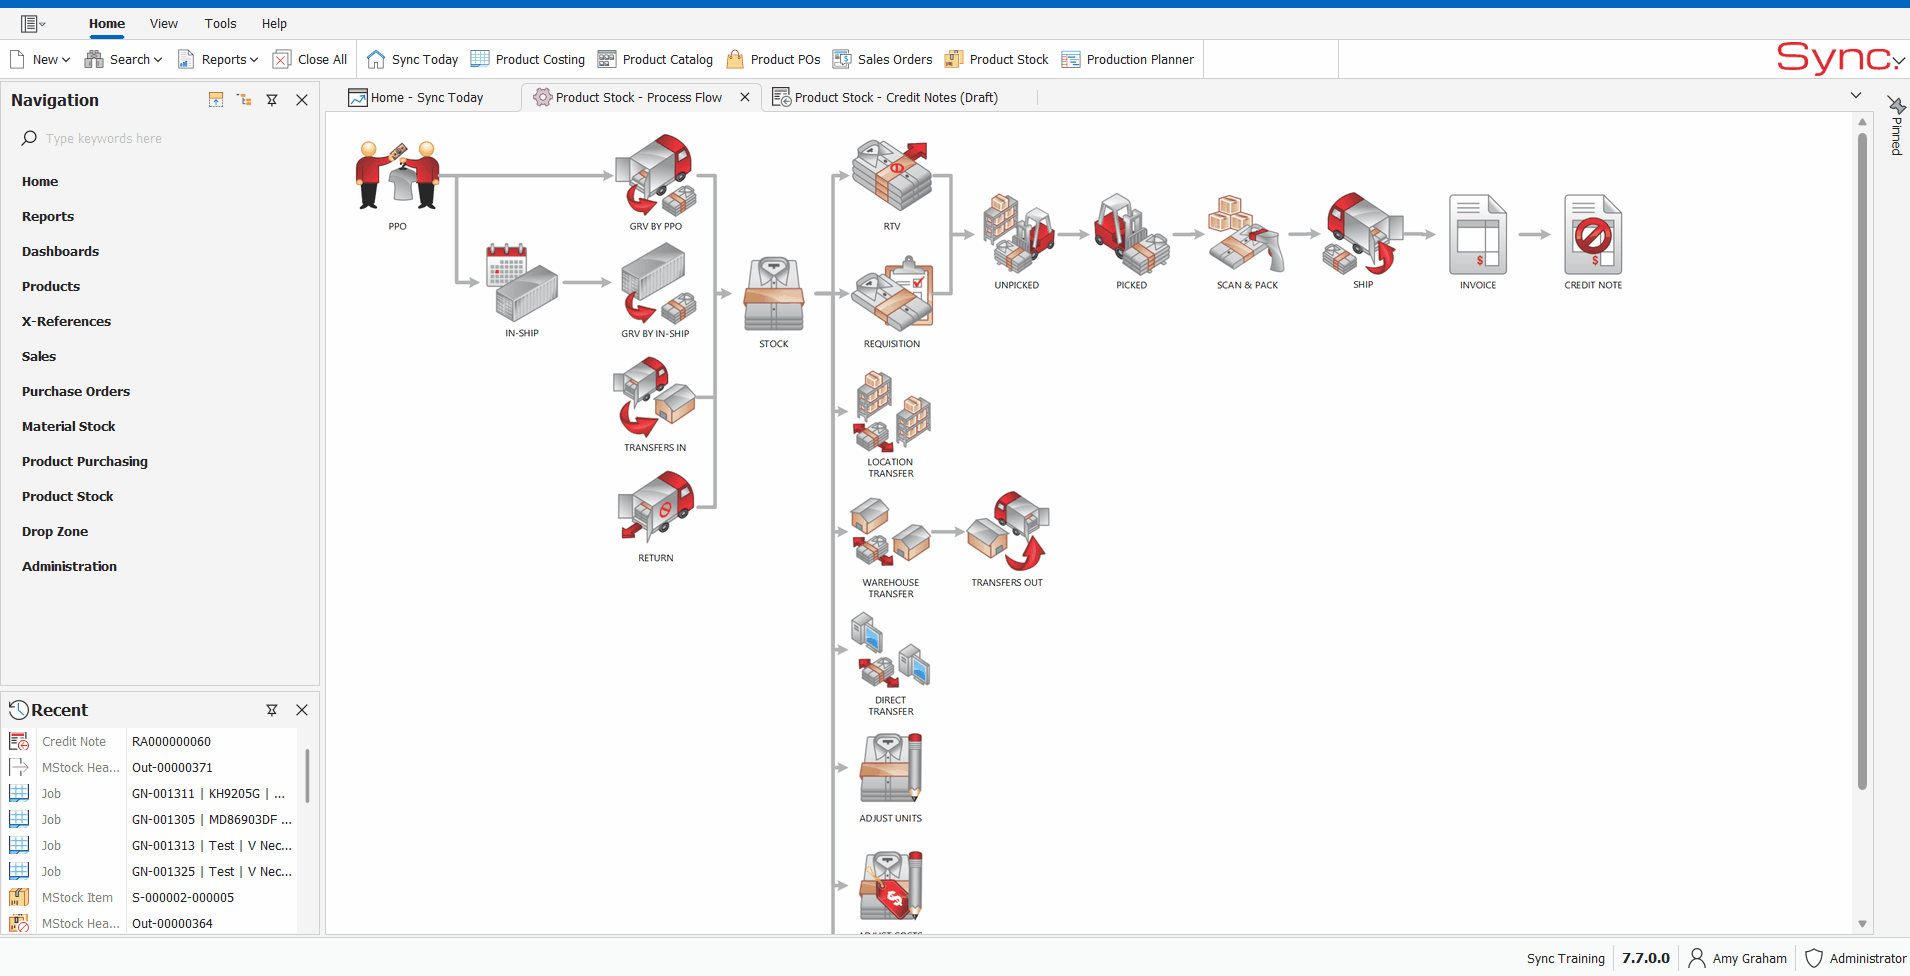1910x976 pixels.
Task: Open the Help menu
Action: (274, 24)
